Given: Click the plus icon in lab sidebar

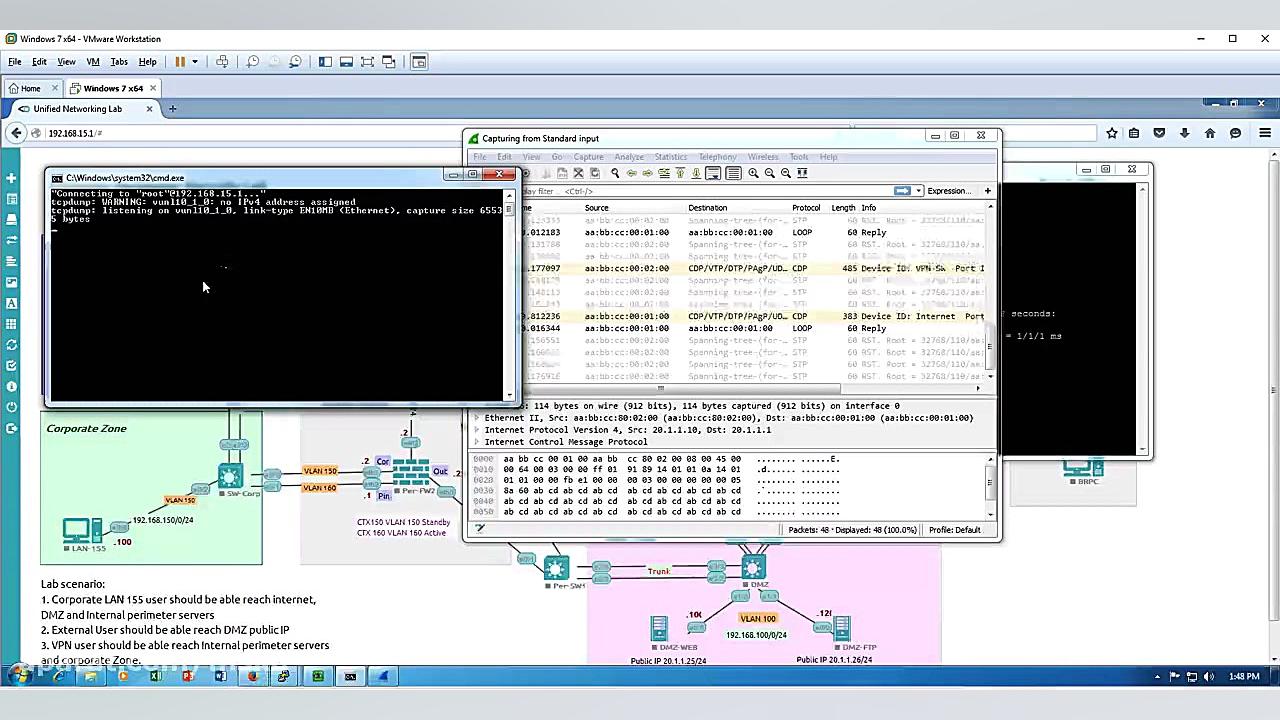Looking at the screenshot, I should pos(11,178).
